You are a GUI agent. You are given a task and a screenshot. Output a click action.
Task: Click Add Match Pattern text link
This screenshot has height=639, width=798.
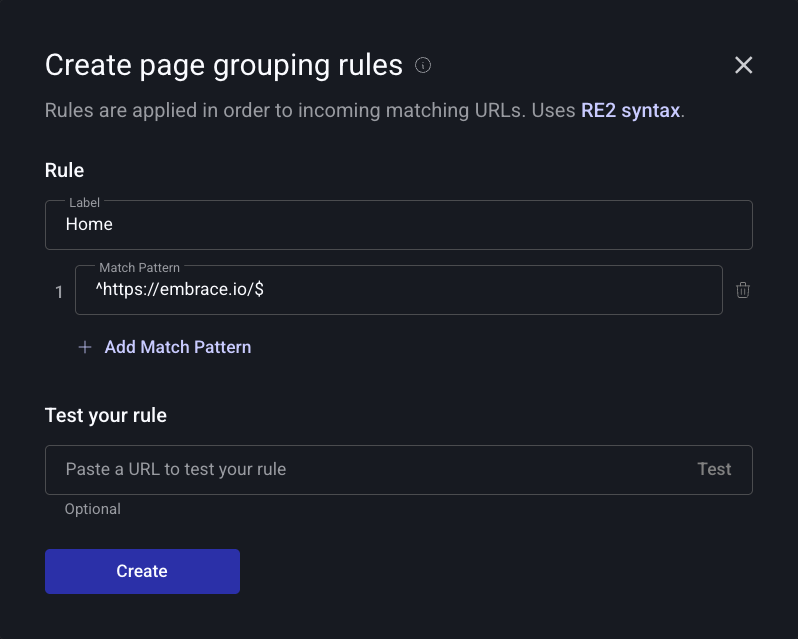click(x=178, y=347)
